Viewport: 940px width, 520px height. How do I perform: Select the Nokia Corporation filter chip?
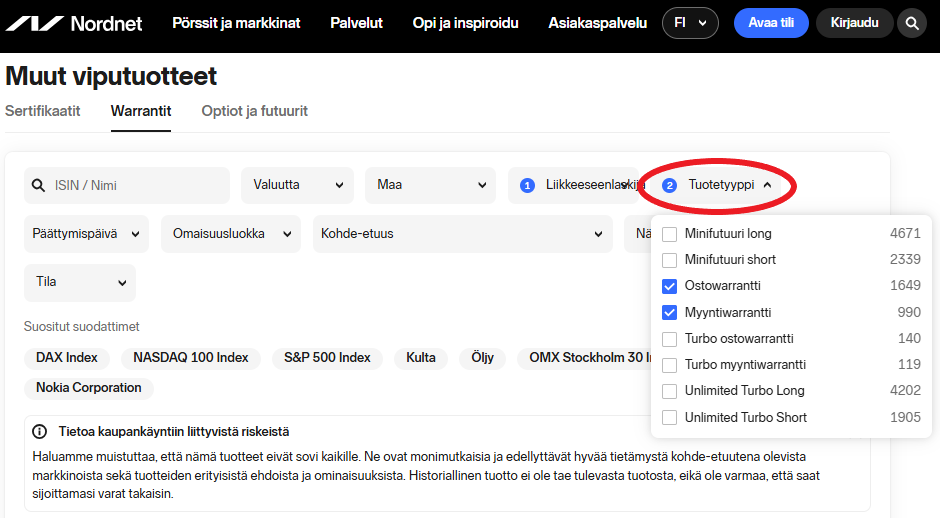(x=89, y=388)
